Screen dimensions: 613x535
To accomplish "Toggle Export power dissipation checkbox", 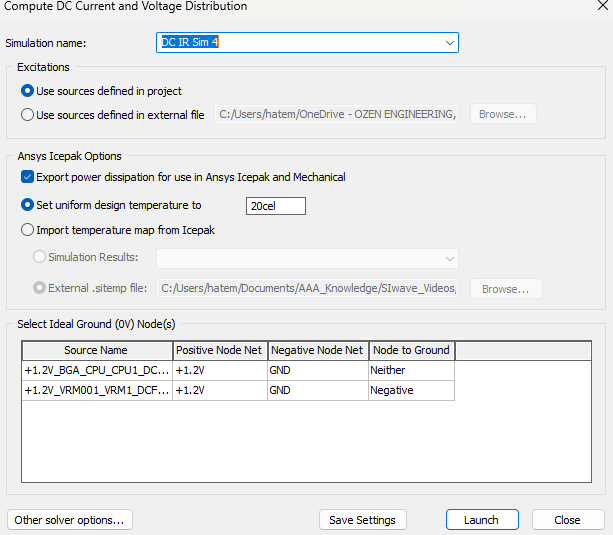I will pyautogui.click(x=28, y=177).
